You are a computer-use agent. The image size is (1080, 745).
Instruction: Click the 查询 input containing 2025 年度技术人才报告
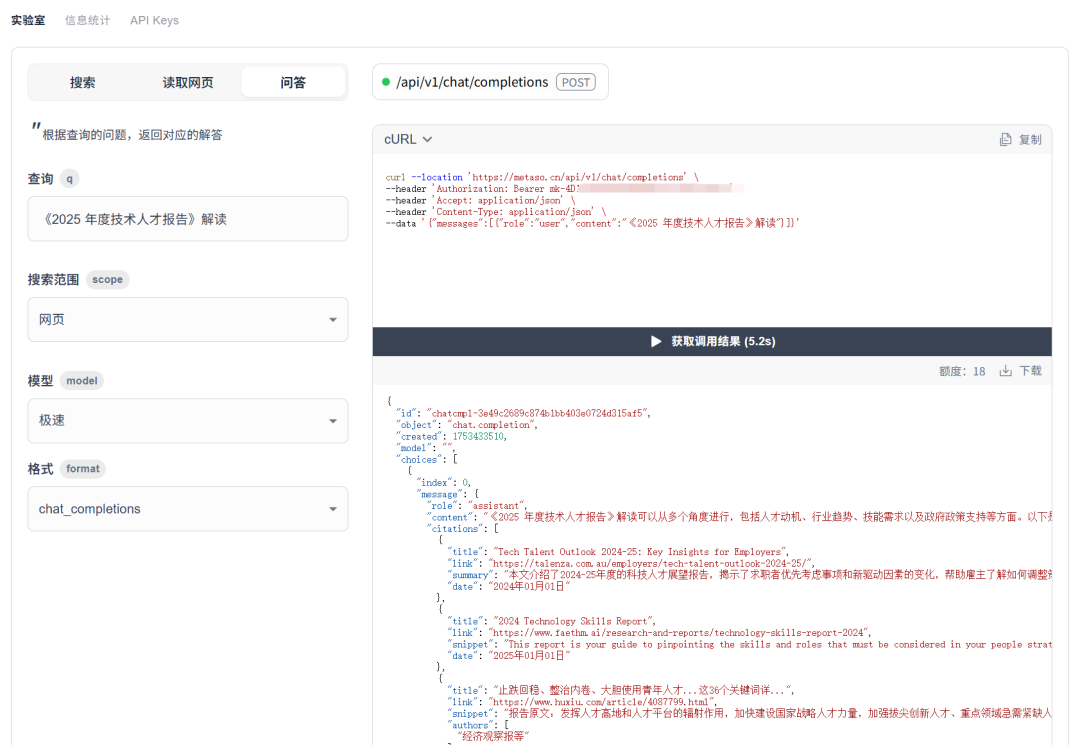tap(187, 219)
